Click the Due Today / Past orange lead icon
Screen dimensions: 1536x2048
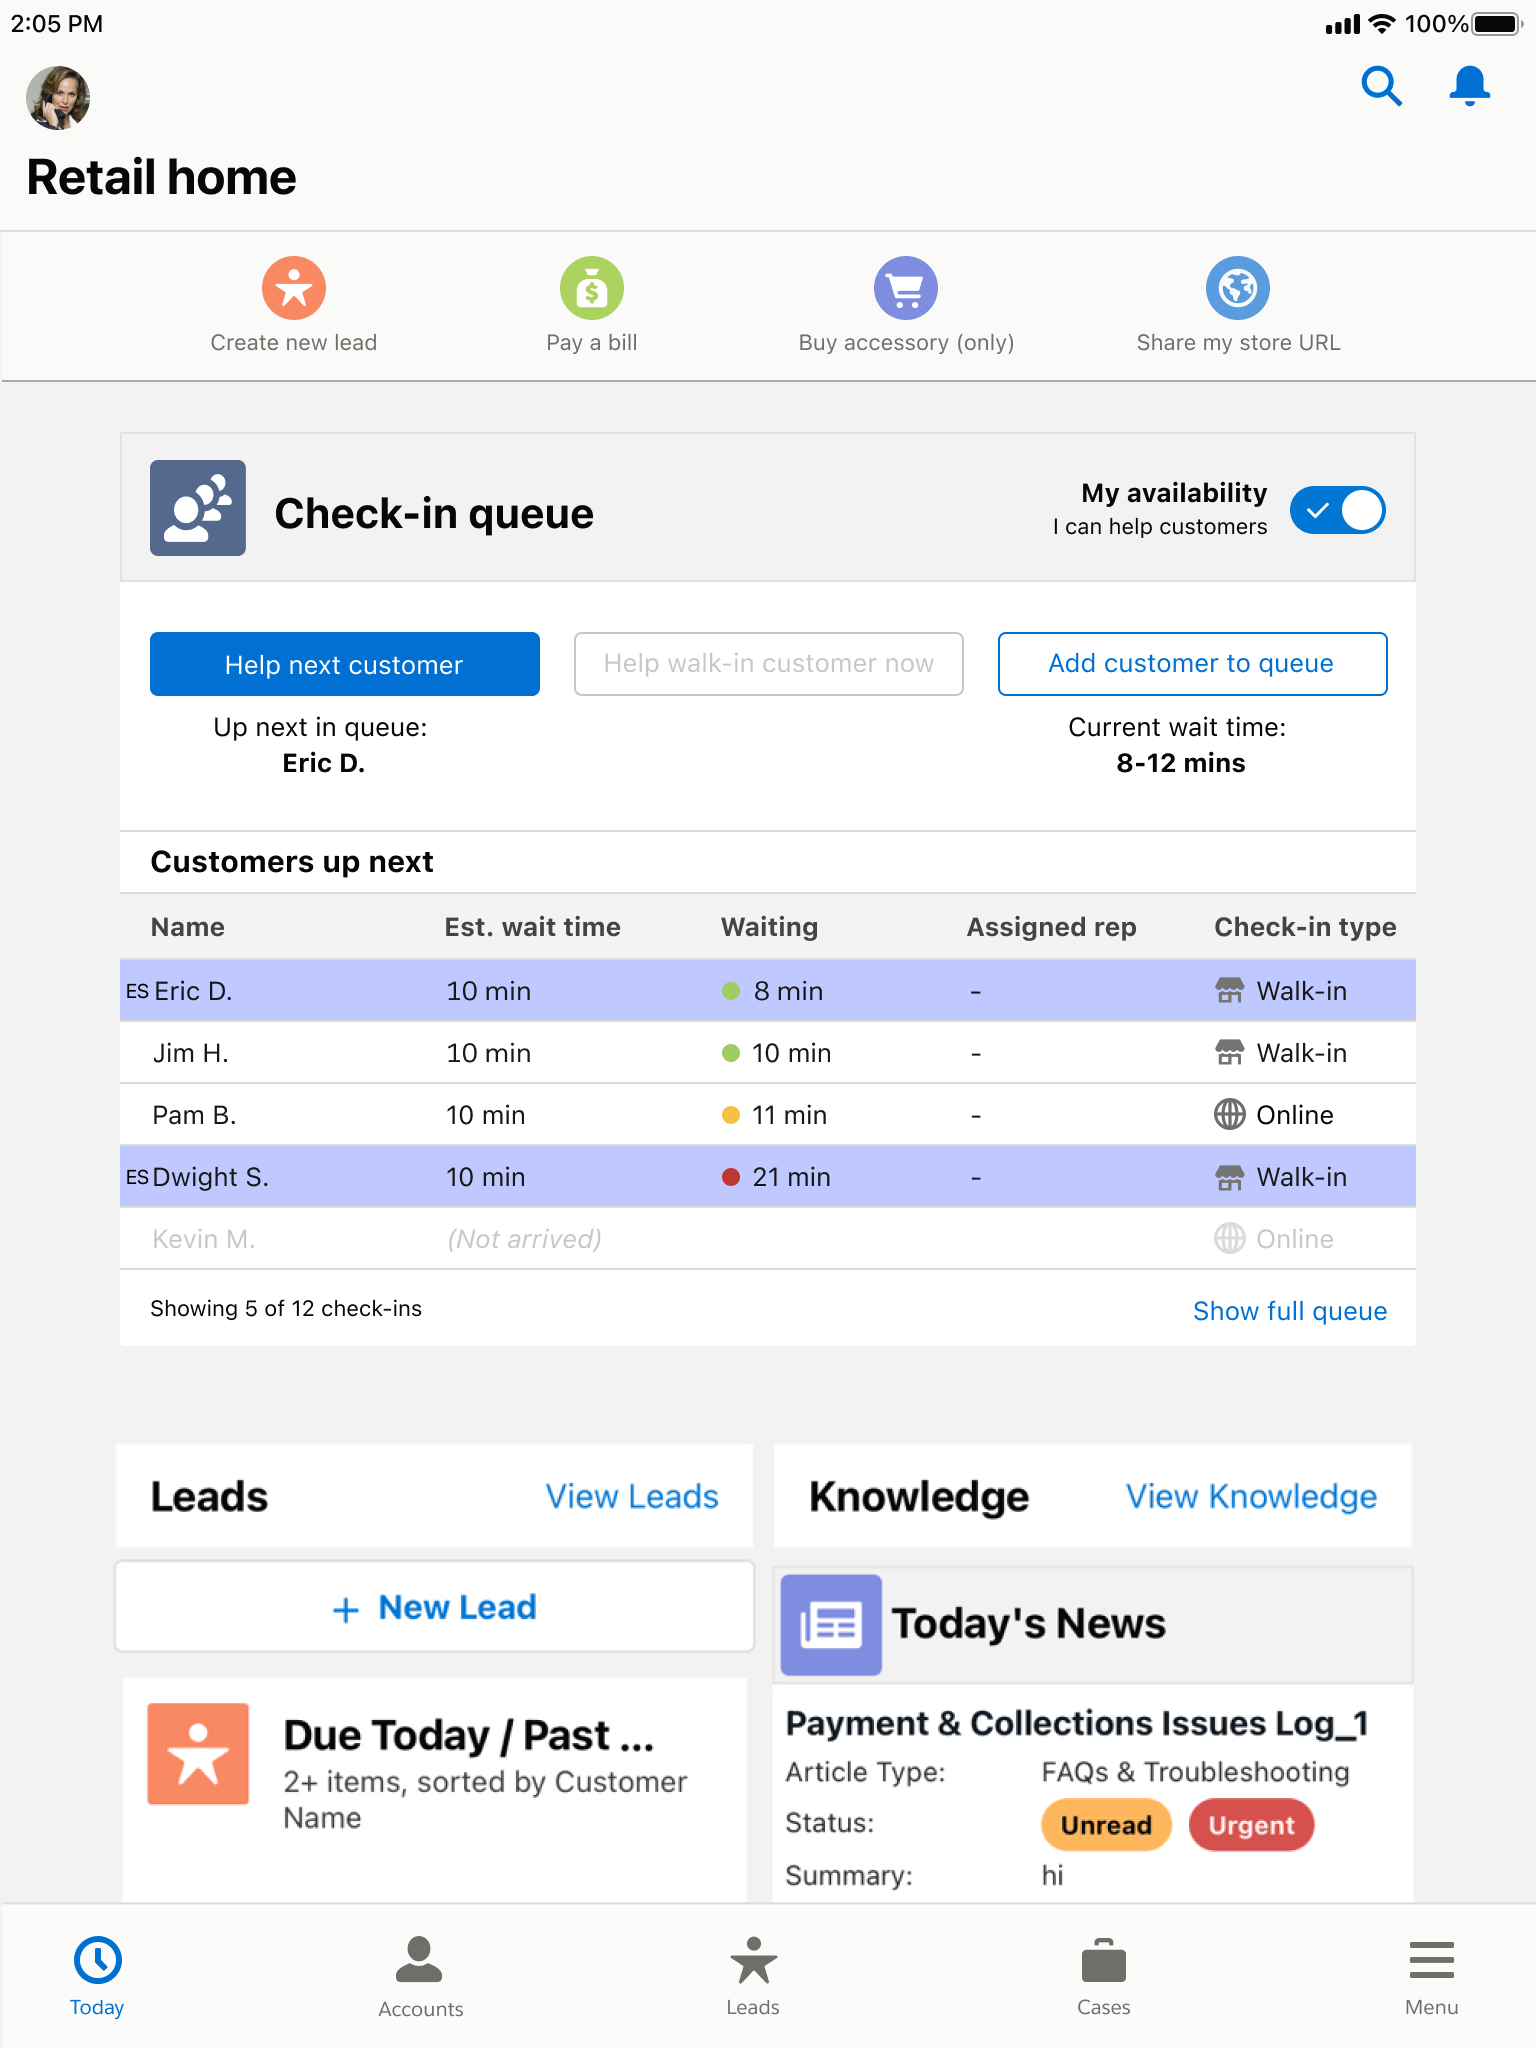point(198,1754)
